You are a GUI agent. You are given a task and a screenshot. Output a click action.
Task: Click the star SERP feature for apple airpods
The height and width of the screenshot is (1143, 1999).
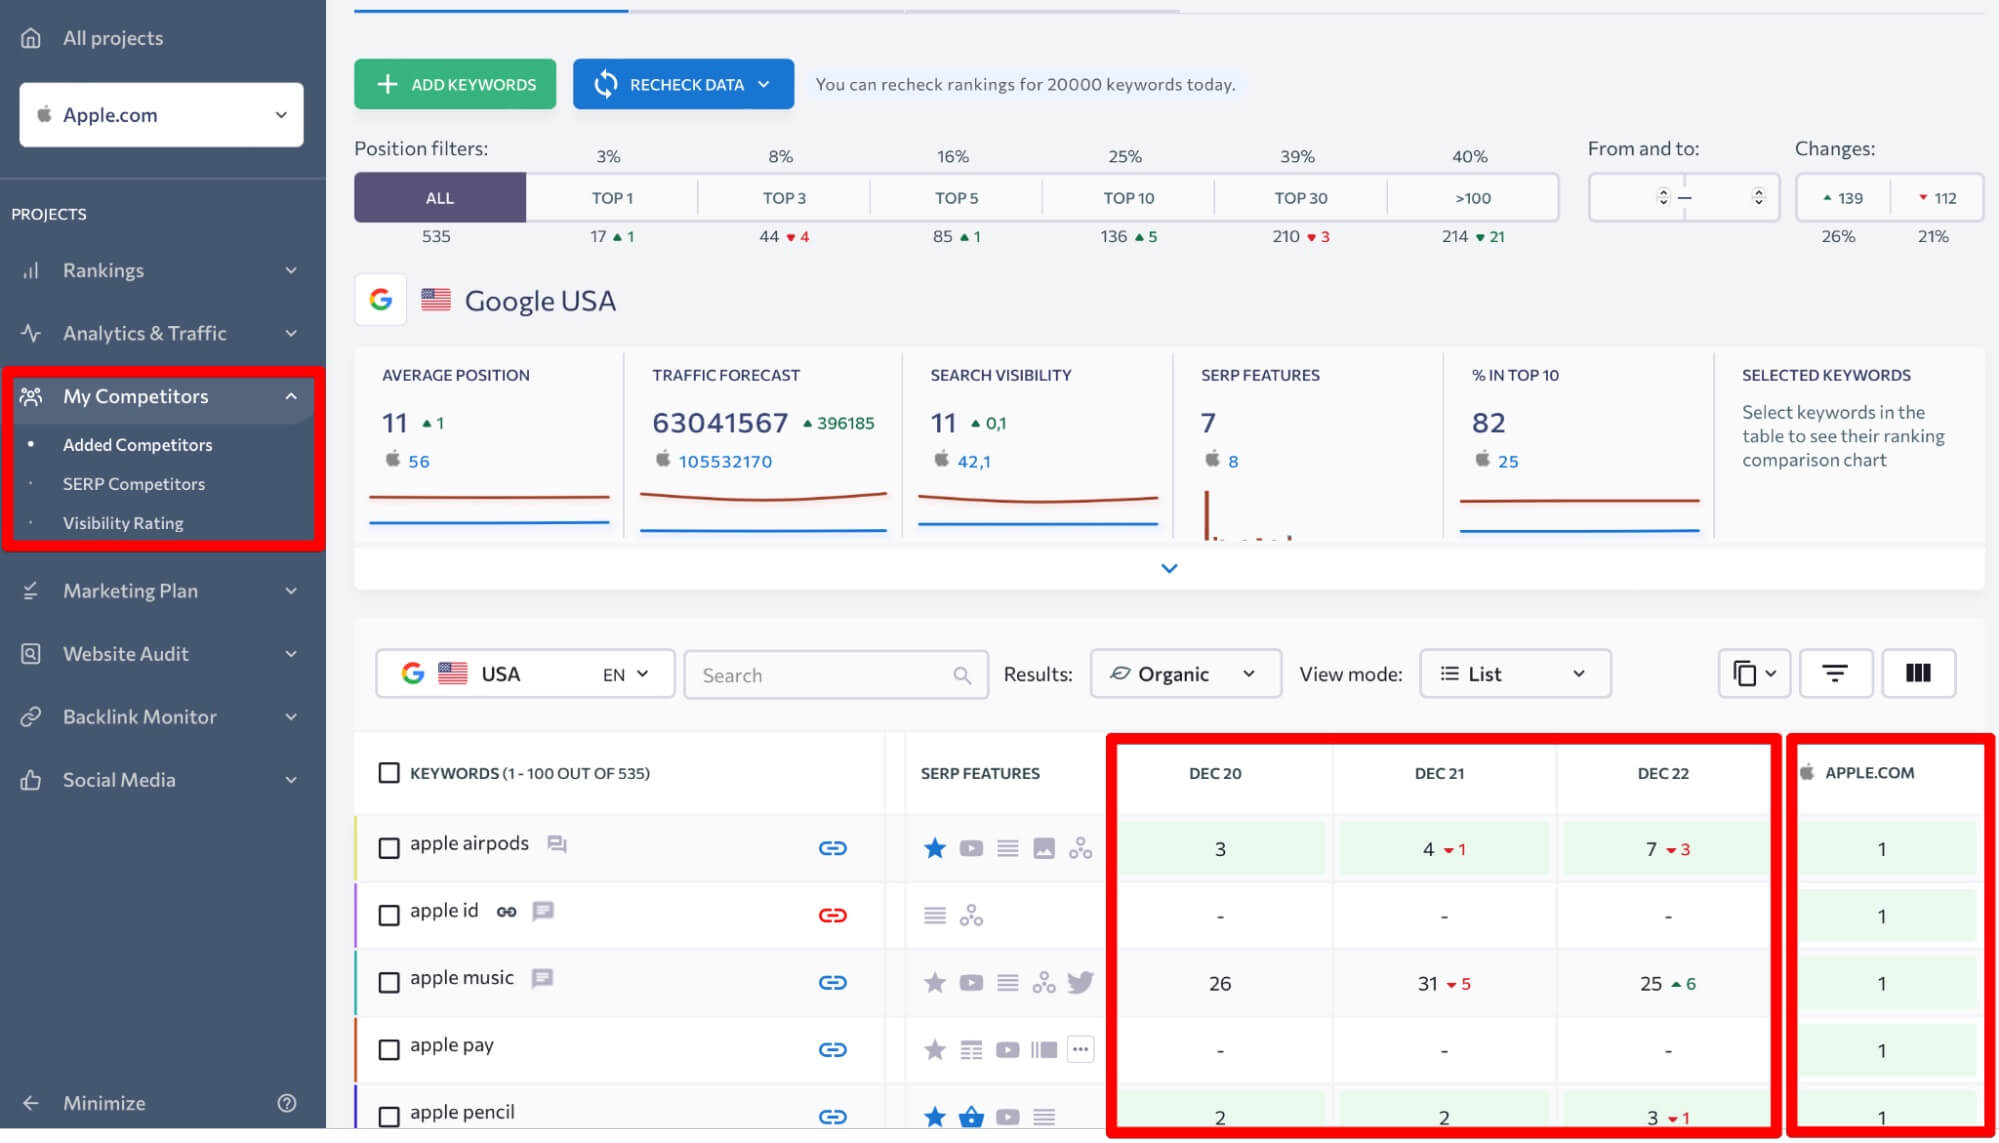(935, 848)
